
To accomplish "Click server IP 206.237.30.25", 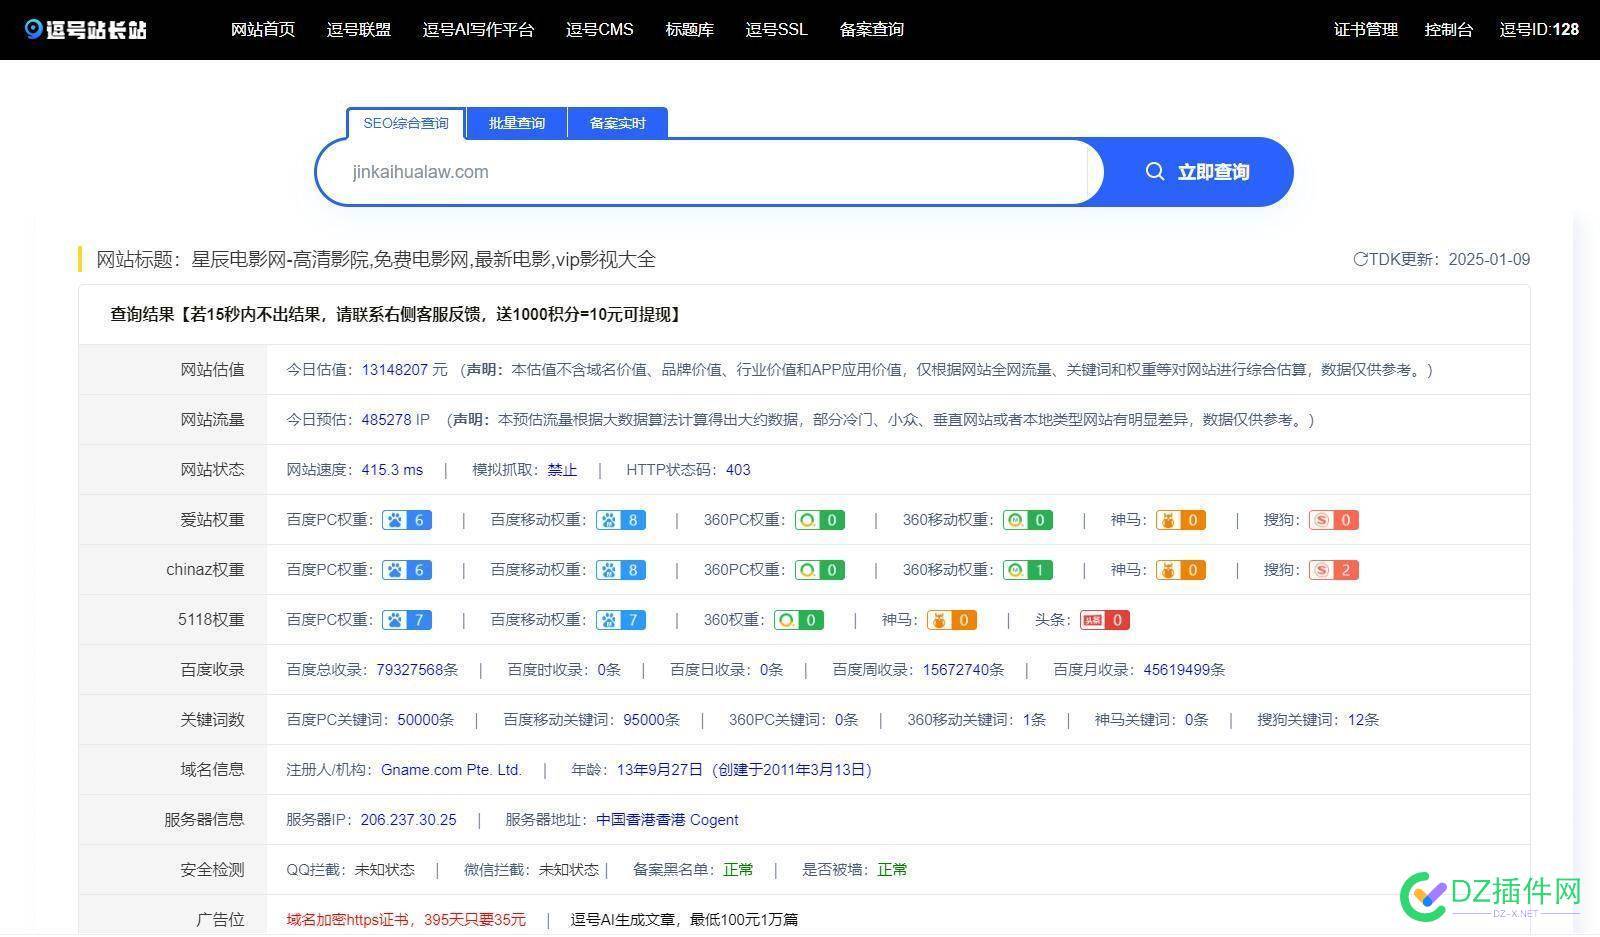I will (x=408, y=820).
